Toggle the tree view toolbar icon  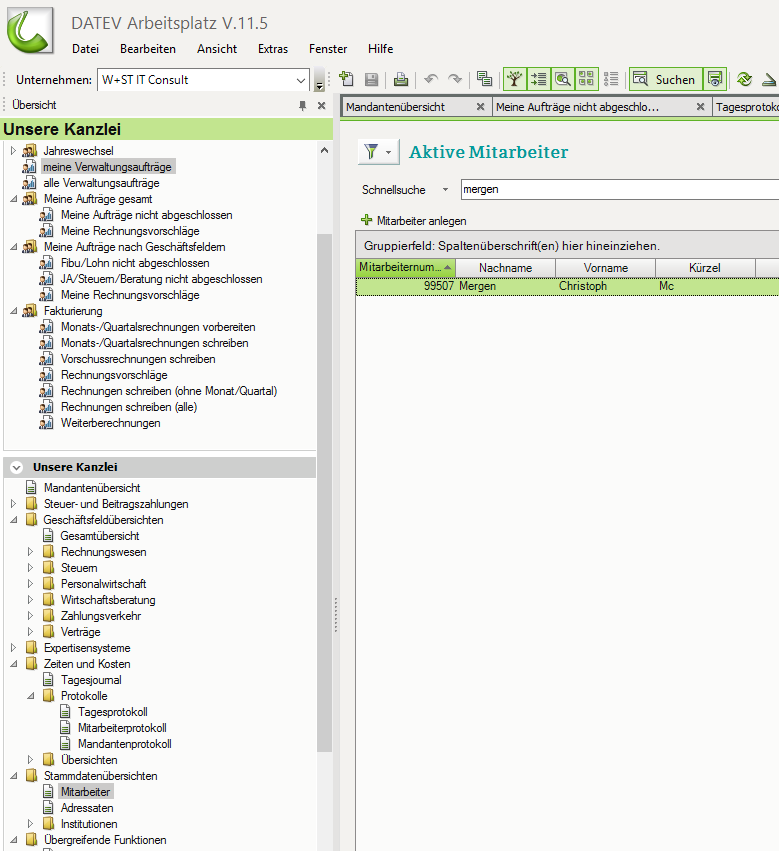click(515, 79)
